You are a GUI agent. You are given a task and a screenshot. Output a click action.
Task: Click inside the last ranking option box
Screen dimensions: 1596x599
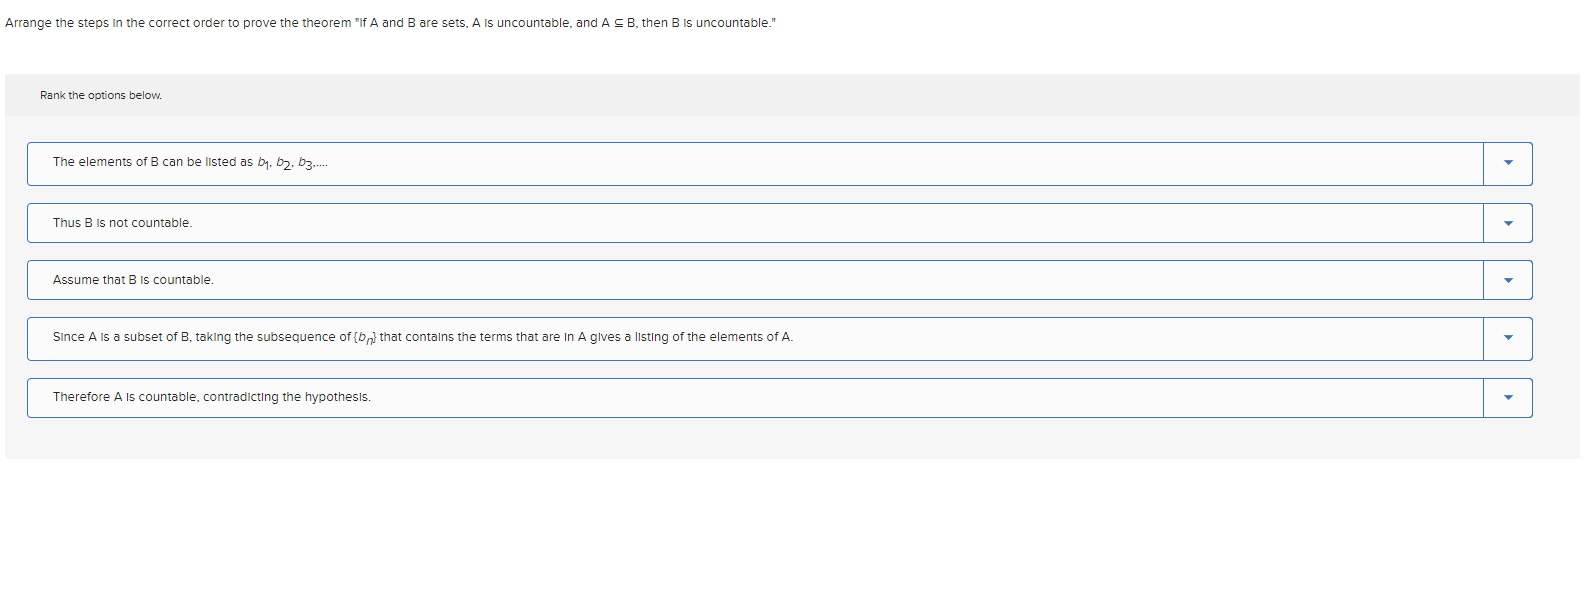700,397
